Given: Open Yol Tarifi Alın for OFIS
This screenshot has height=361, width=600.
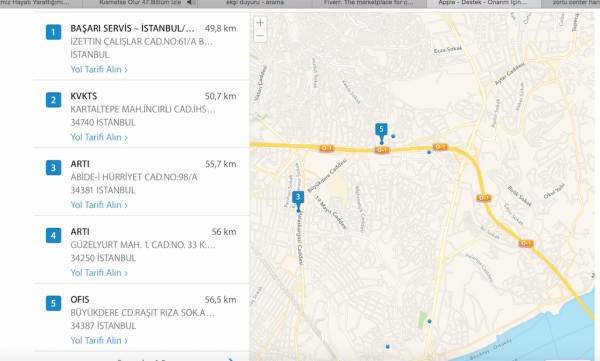Looking at the screenshot, I should pos(99,340).
